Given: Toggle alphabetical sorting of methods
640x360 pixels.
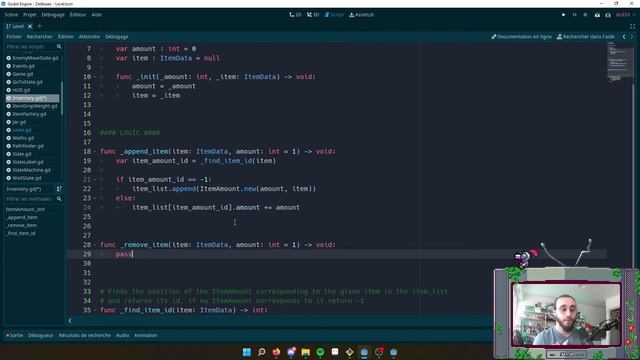Looking at the screenshot, I should pyautogui.click(x=59, y=189).
